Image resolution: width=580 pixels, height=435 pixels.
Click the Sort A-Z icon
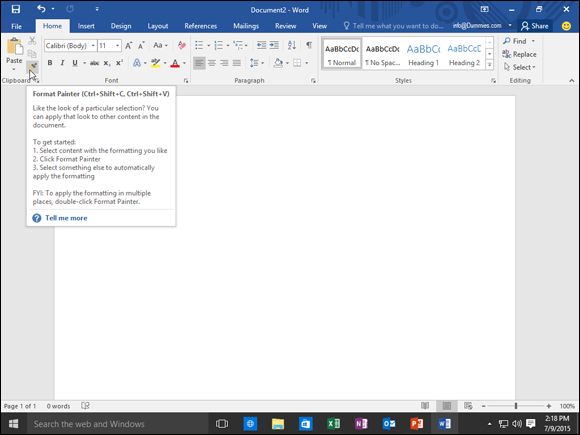292,45
